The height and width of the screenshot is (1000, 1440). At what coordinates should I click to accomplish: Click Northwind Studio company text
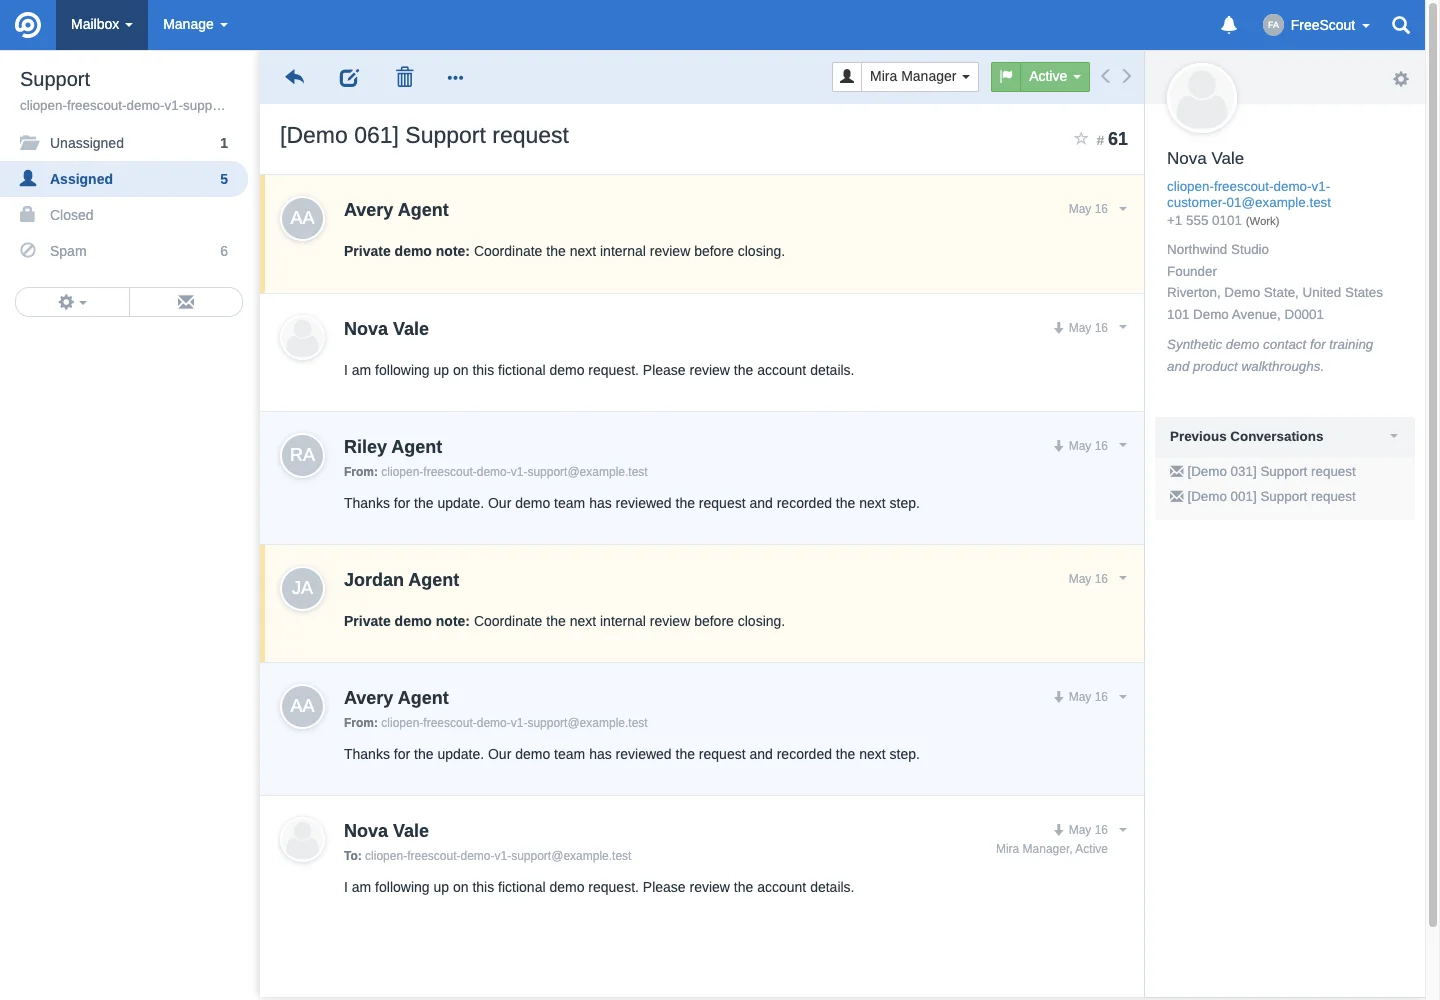(1218, 249)
